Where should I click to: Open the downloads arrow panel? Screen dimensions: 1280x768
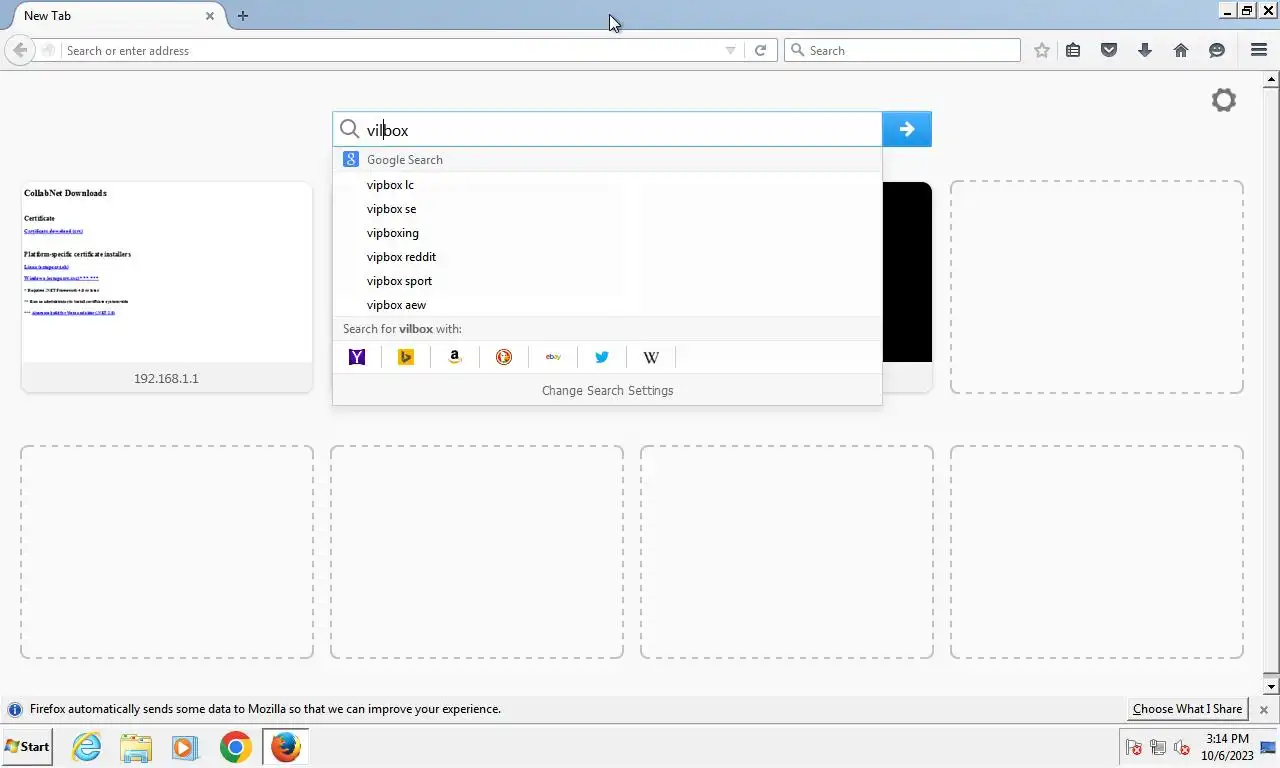click(1145, 50)
